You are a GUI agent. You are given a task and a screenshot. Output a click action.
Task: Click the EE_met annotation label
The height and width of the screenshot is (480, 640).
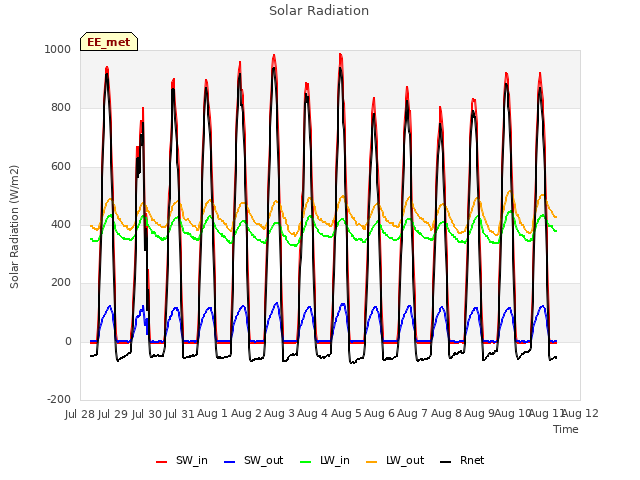pos(109,42)
